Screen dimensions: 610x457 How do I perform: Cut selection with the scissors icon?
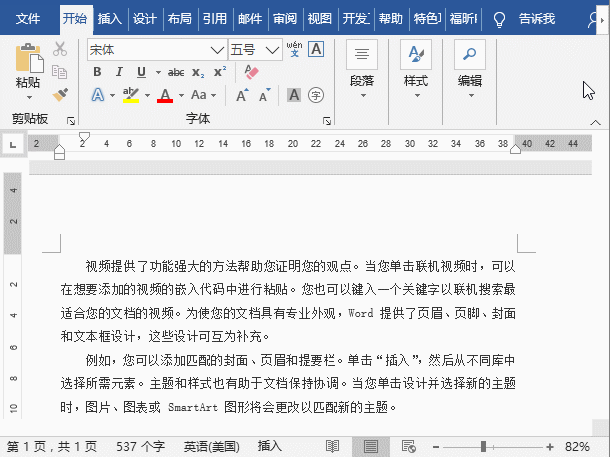click(60, 49)
